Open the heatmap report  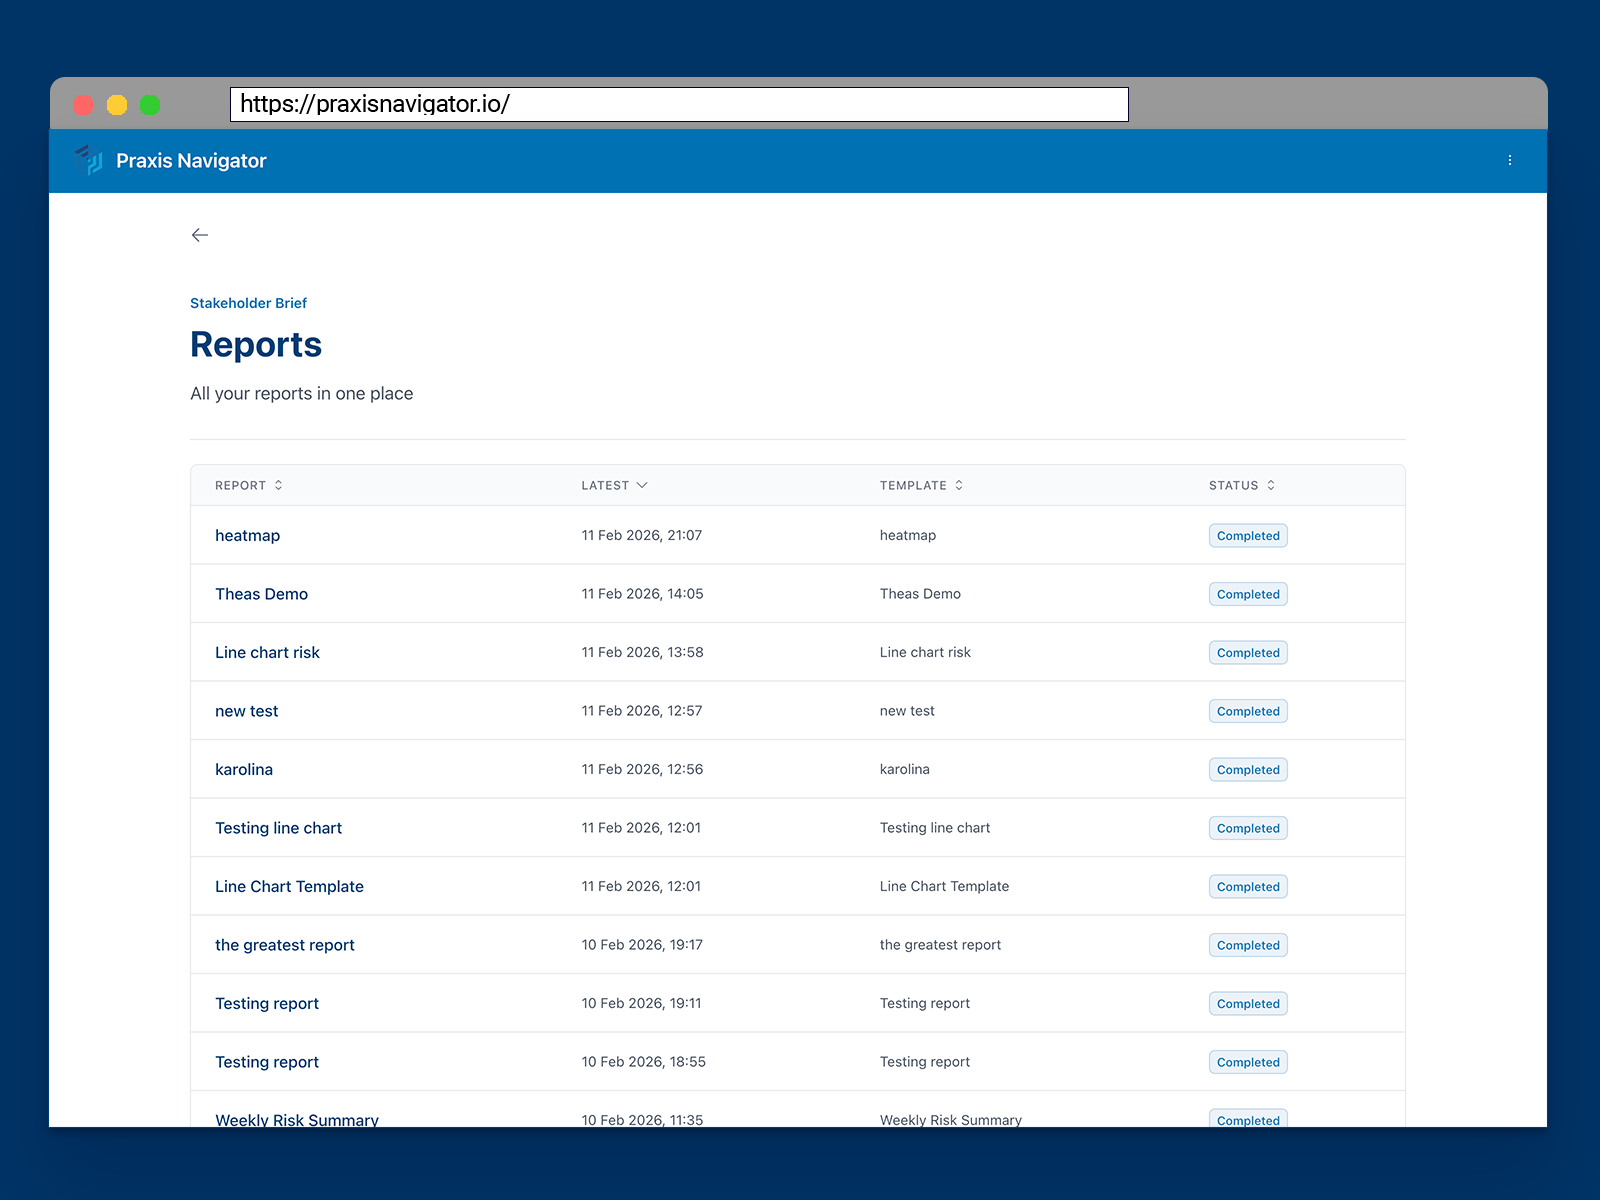247,535
